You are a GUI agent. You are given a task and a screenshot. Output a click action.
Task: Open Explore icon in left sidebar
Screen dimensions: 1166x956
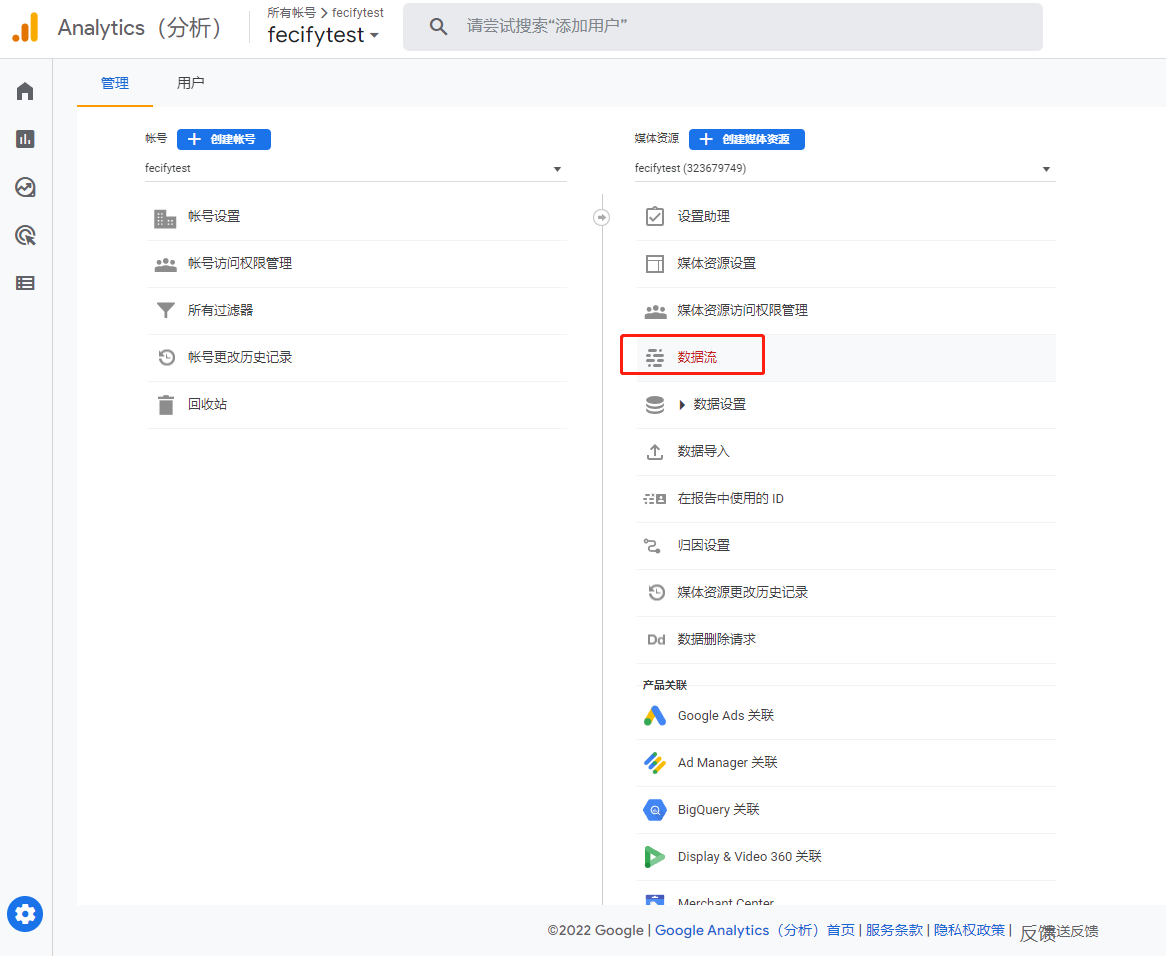(x=25, y=187)
